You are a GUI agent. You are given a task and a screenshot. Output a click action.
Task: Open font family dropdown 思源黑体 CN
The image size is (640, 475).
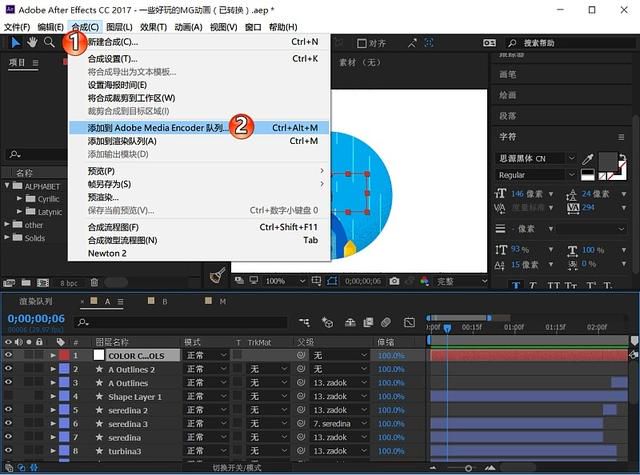pos(536,158)
